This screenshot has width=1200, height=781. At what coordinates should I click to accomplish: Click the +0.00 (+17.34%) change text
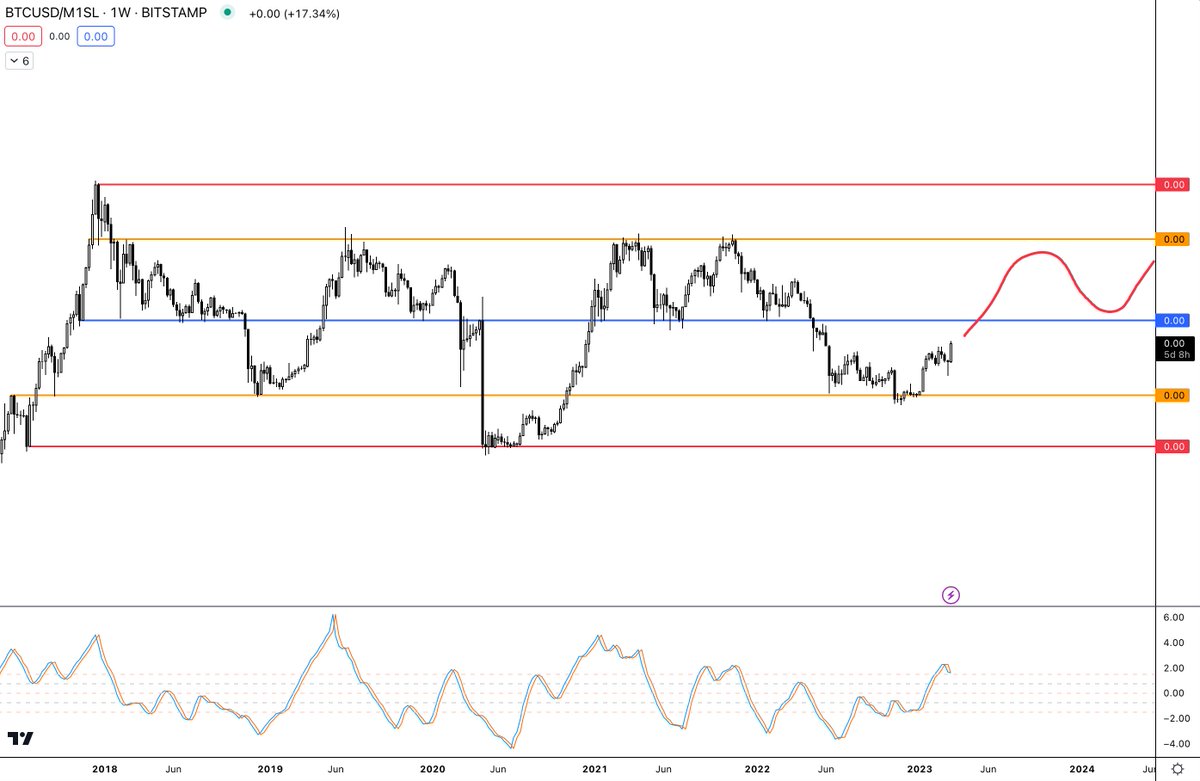point(295,14)
